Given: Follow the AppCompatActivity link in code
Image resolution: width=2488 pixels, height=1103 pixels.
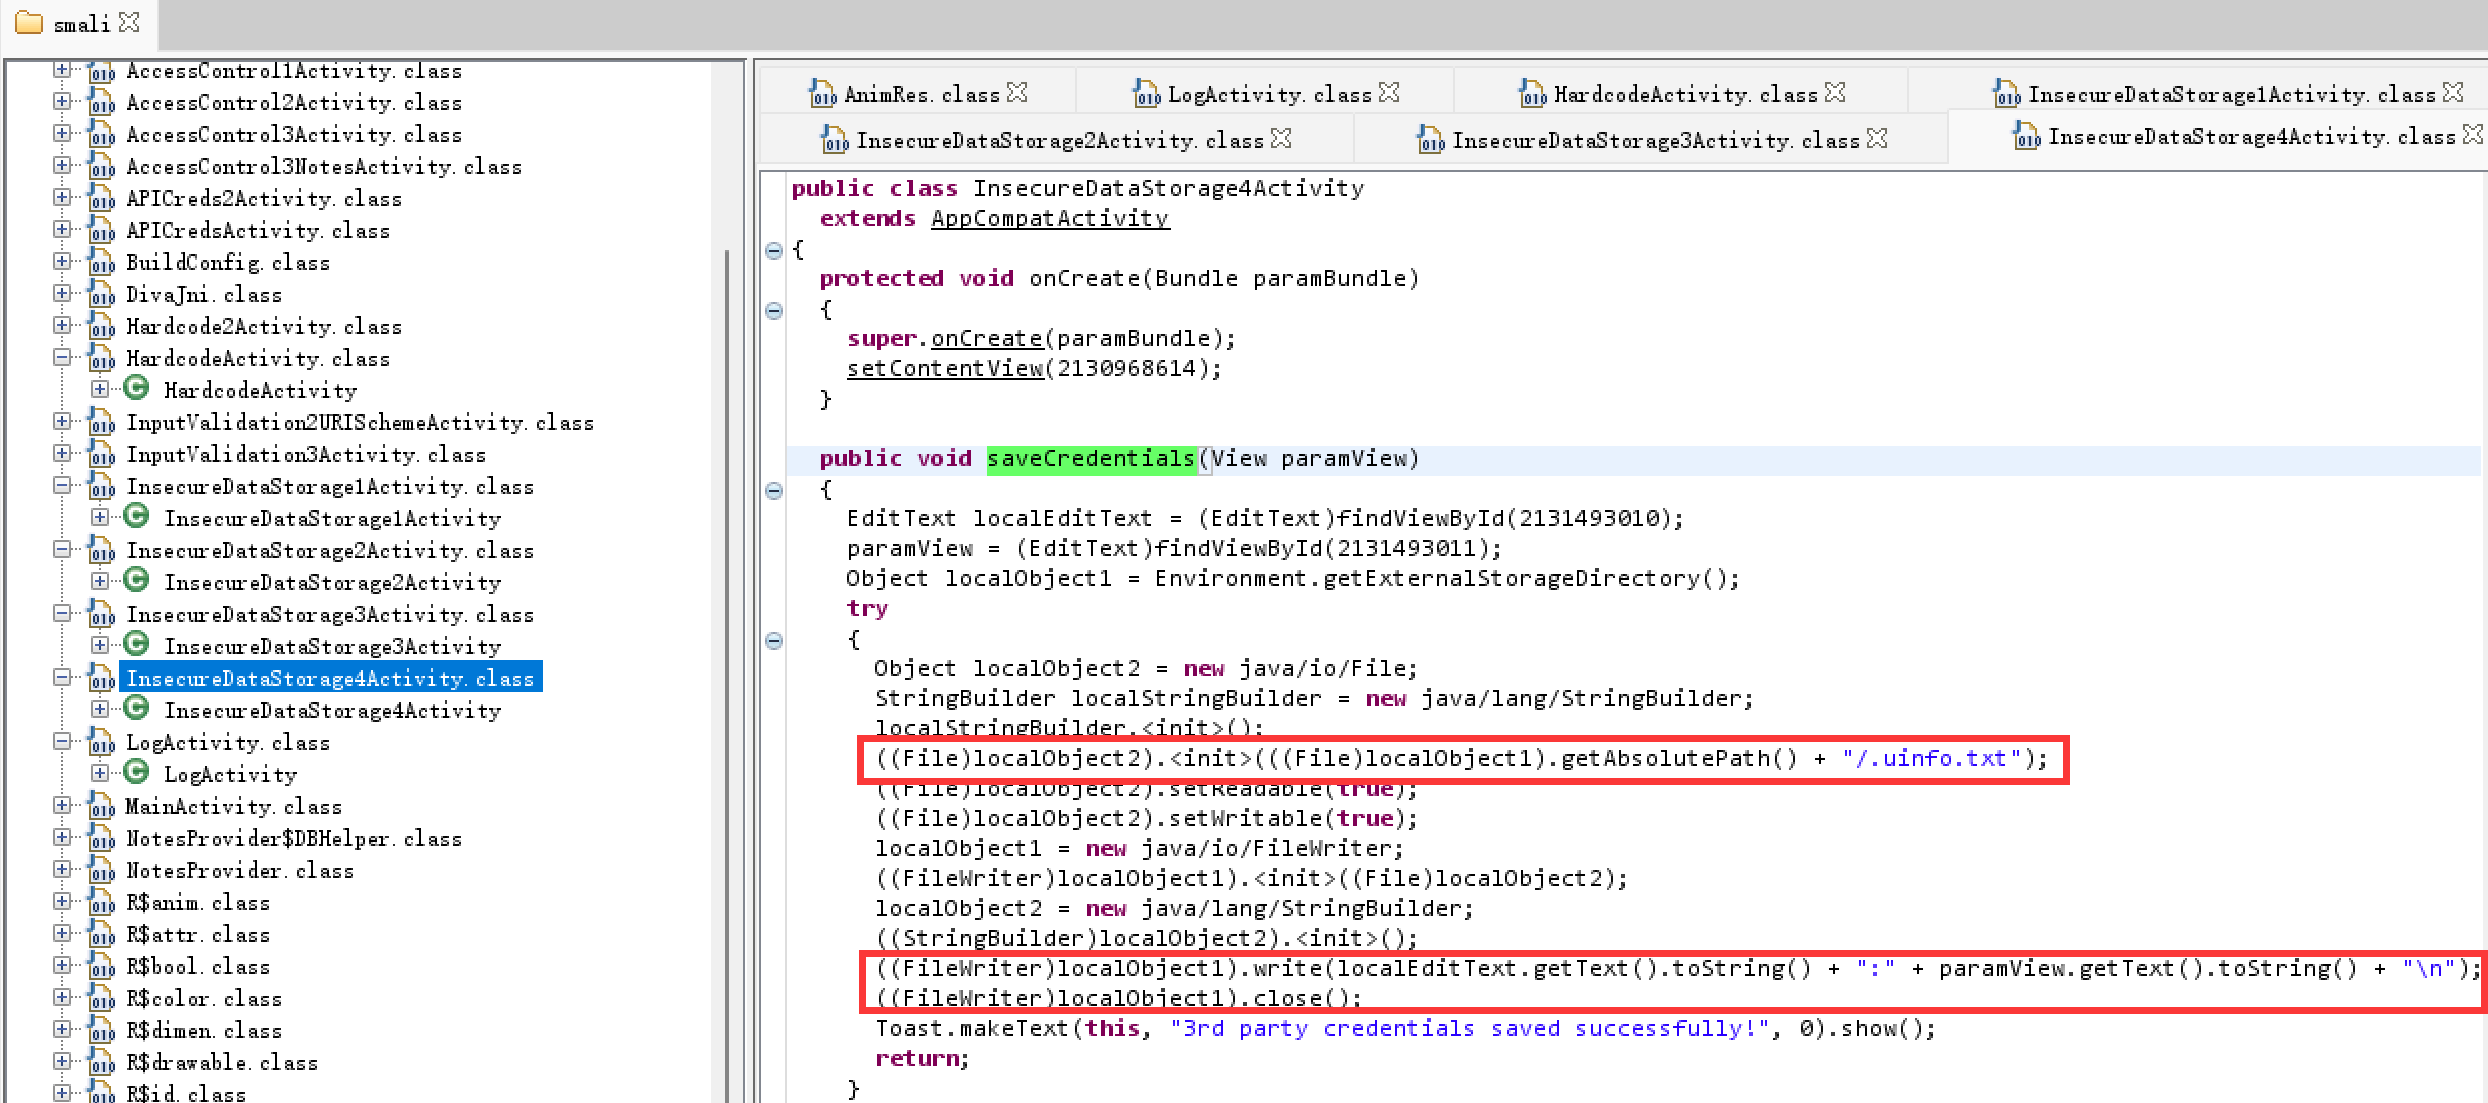Looking at the screenshot, I should coord(1050,219).
